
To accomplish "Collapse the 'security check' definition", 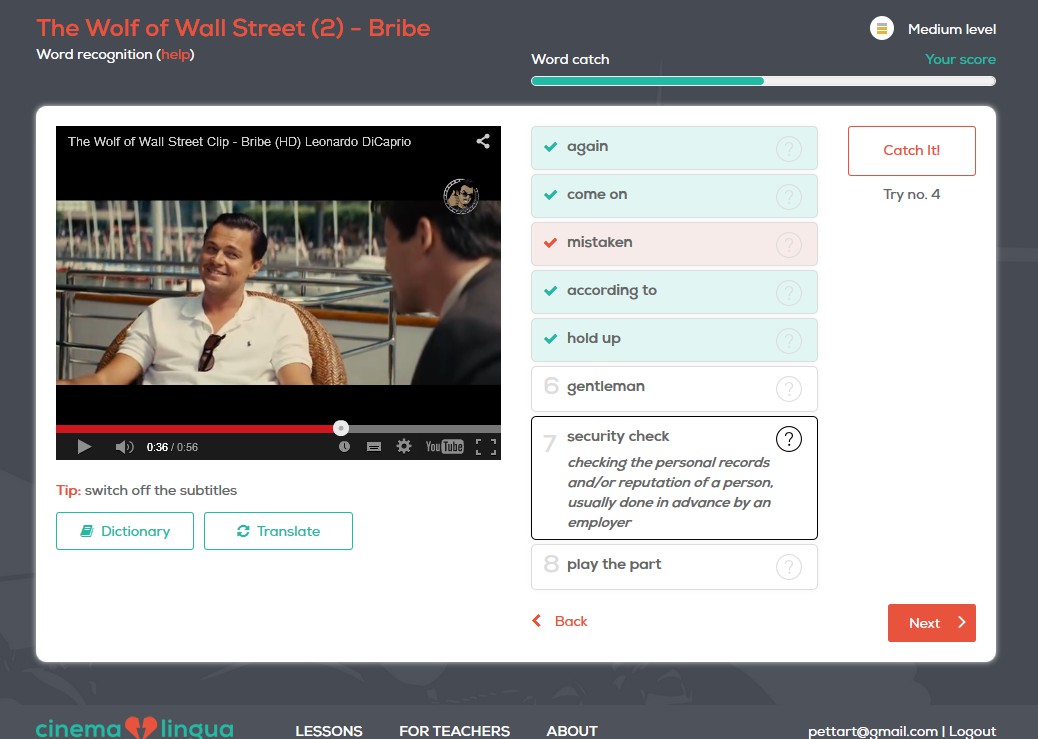I will point(788,439).
